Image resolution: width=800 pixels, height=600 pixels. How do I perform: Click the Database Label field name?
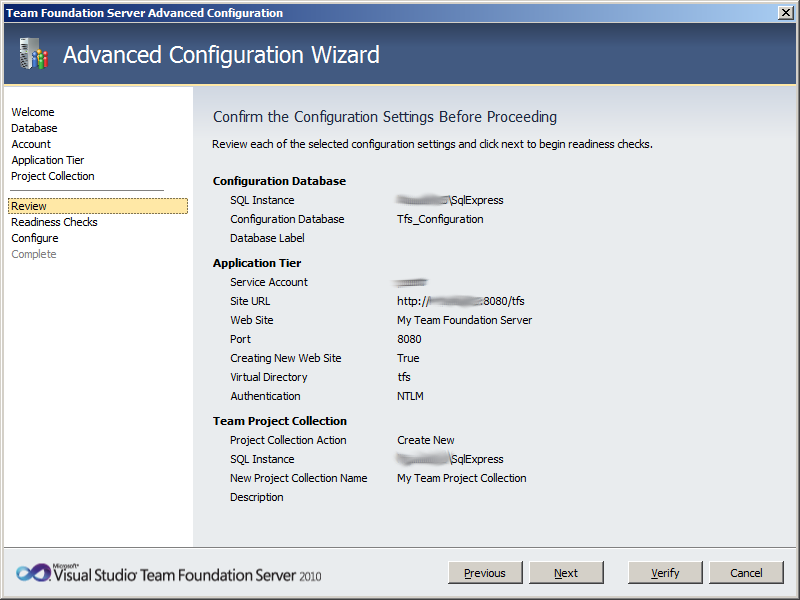tap(267, 238)
